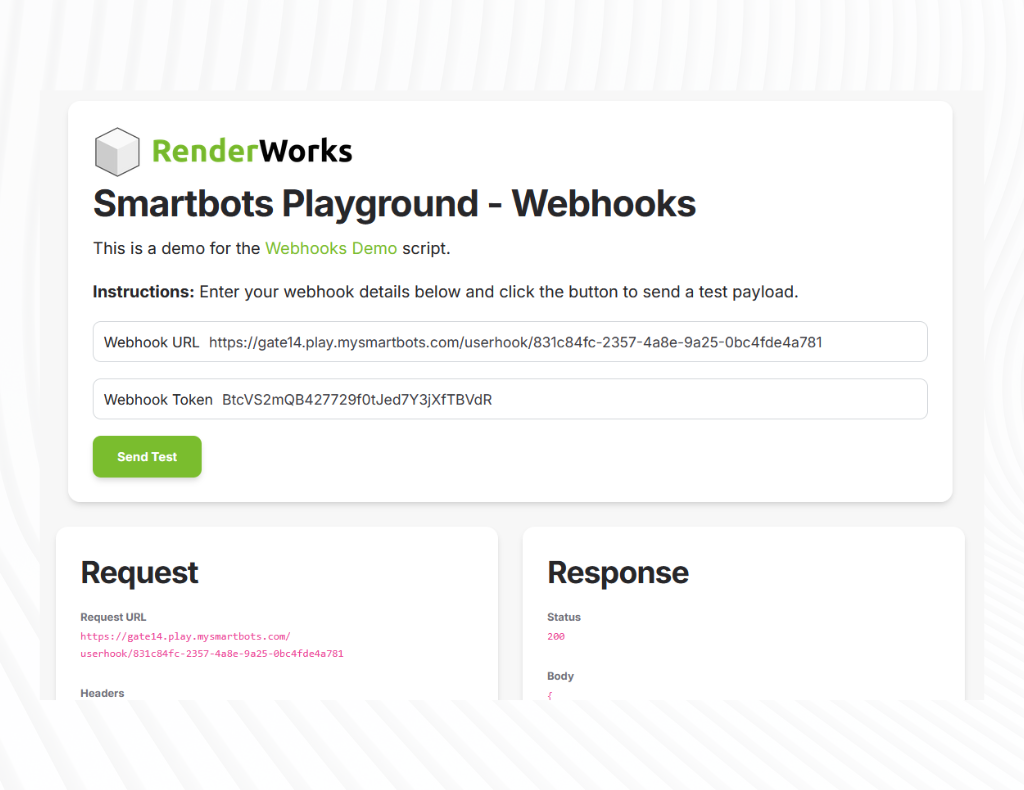This screenshot has width=1024, height=790.
Task: Click the 'This is a demo for the' text
Action: tap(176, 248)
